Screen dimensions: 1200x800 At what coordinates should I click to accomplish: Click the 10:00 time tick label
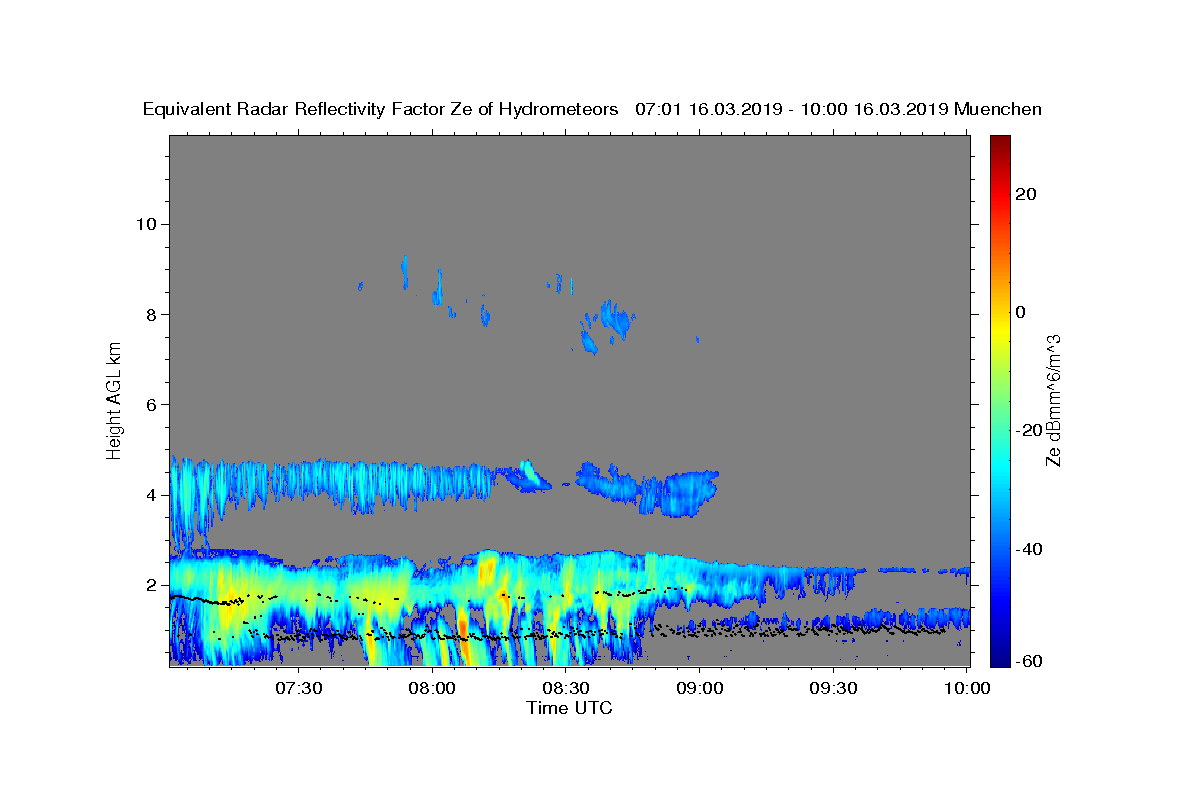(x=967, y=688)
